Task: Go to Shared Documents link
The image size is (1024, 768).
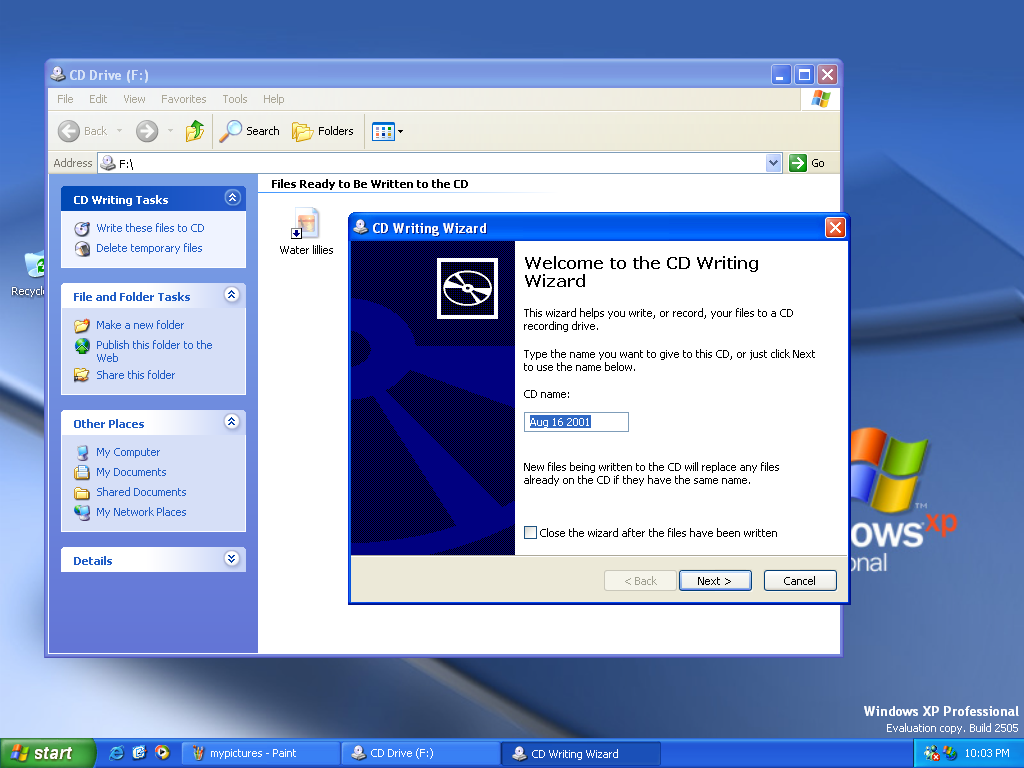Action: pyautogui.click(x=141, y=492)
